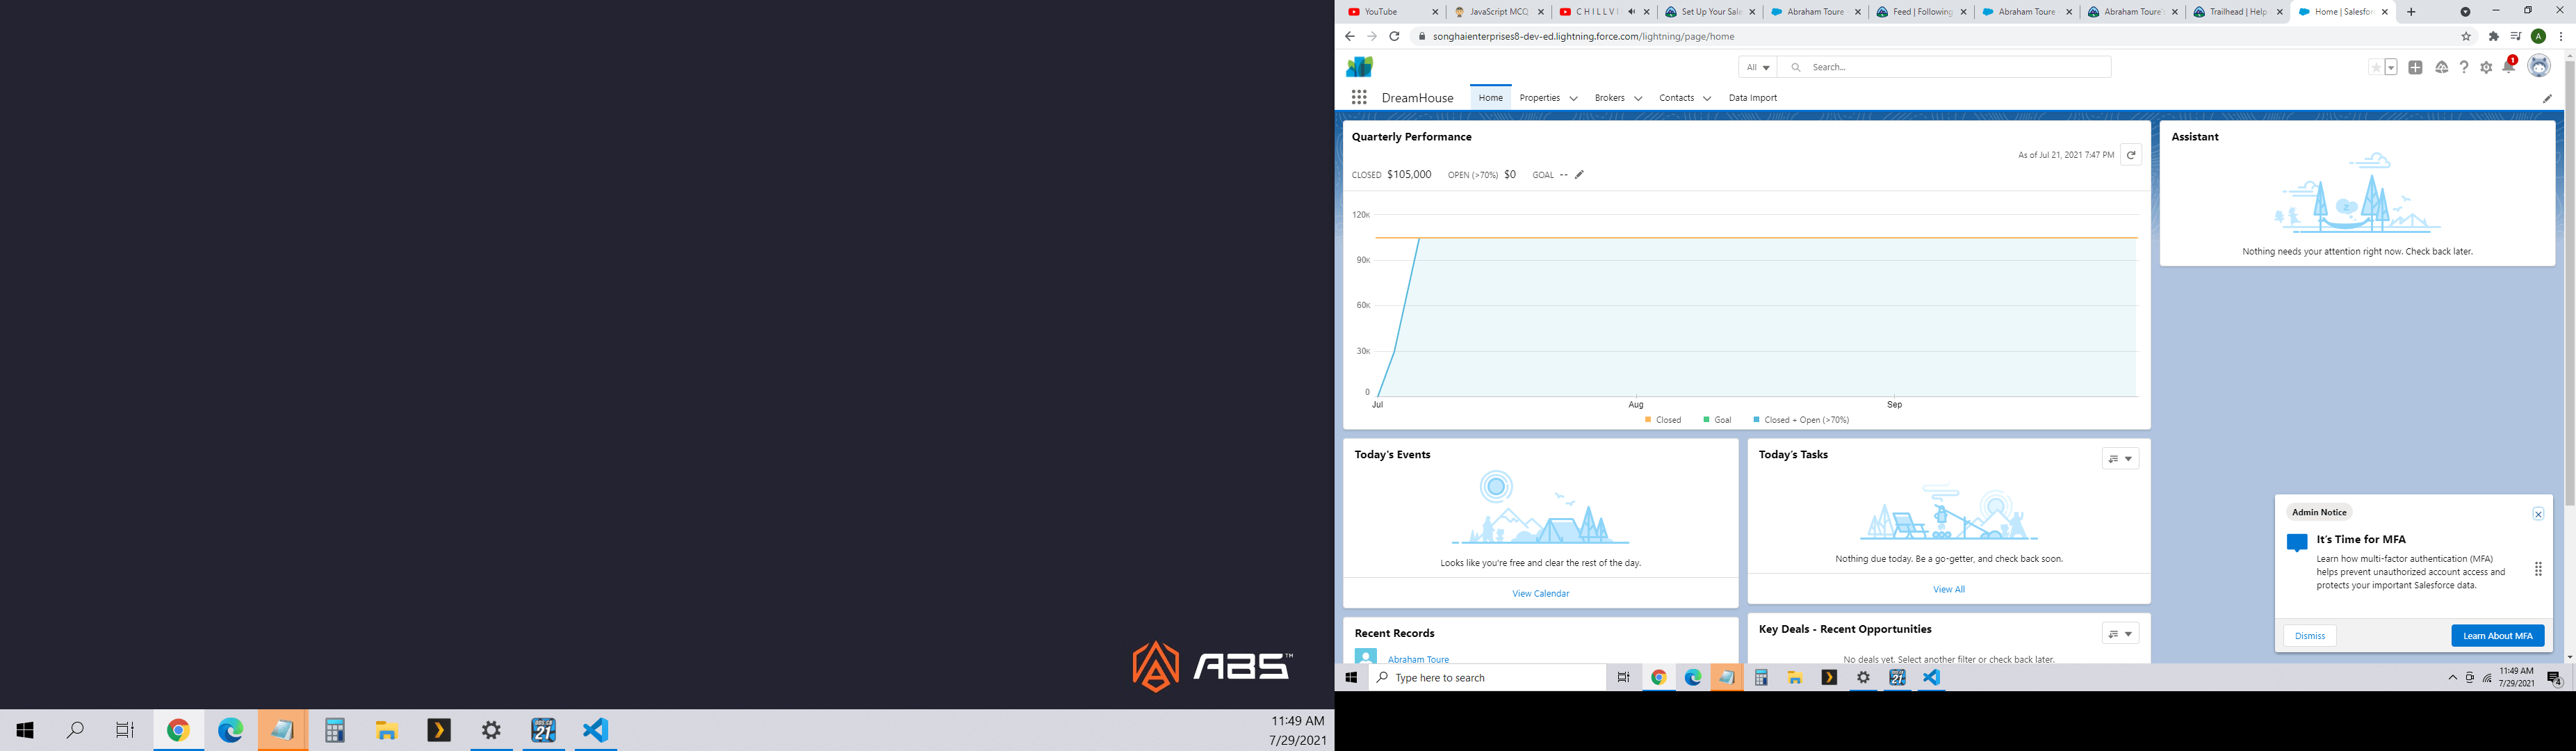2576x751 pixels.
Task: Click the Setup gear icon
Action: [2487, 67]
